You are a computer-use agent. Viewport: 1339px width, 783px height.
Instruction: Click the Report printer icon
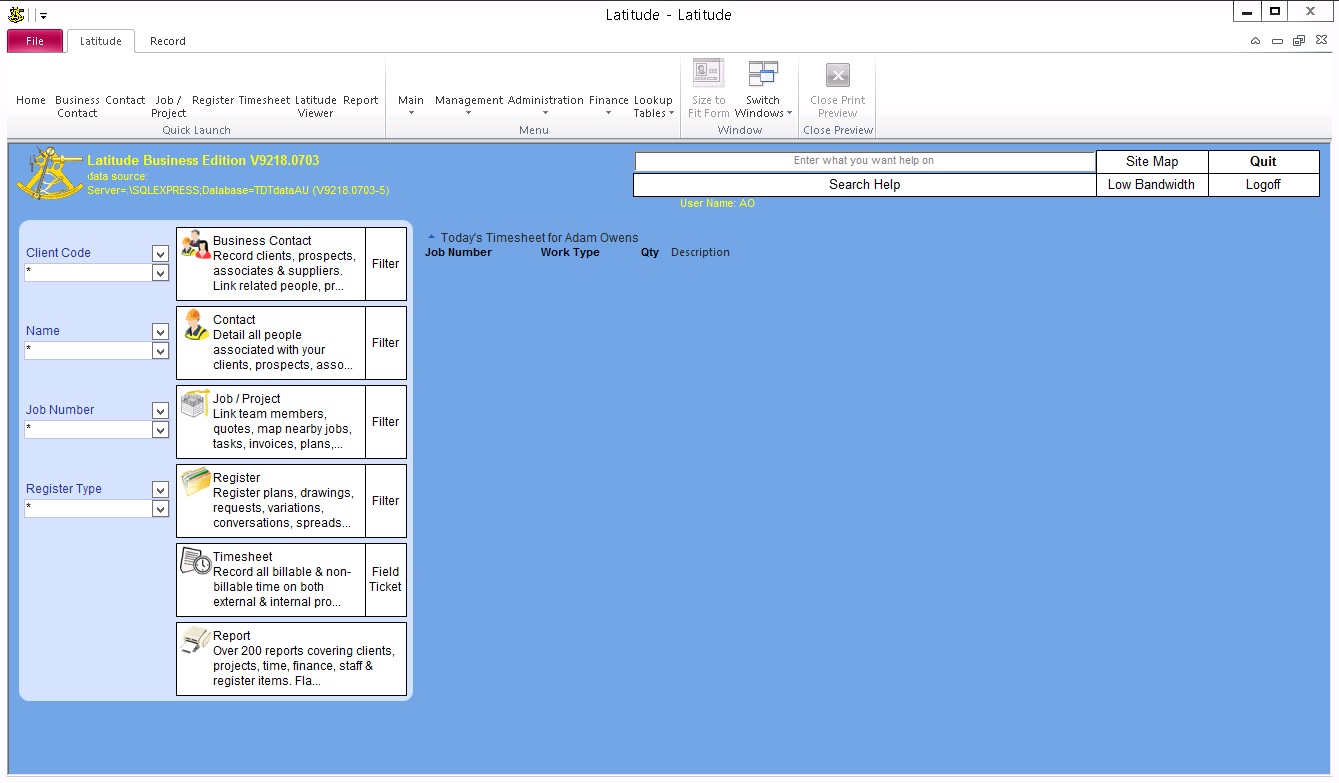(195, 641)
